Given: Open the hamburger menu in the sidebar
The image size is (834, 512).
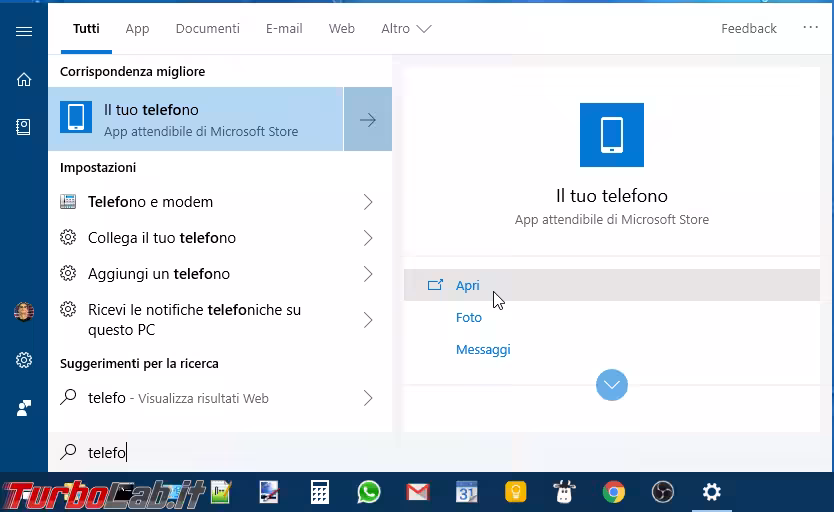Looking at the screenshot, I should point(24,31).
